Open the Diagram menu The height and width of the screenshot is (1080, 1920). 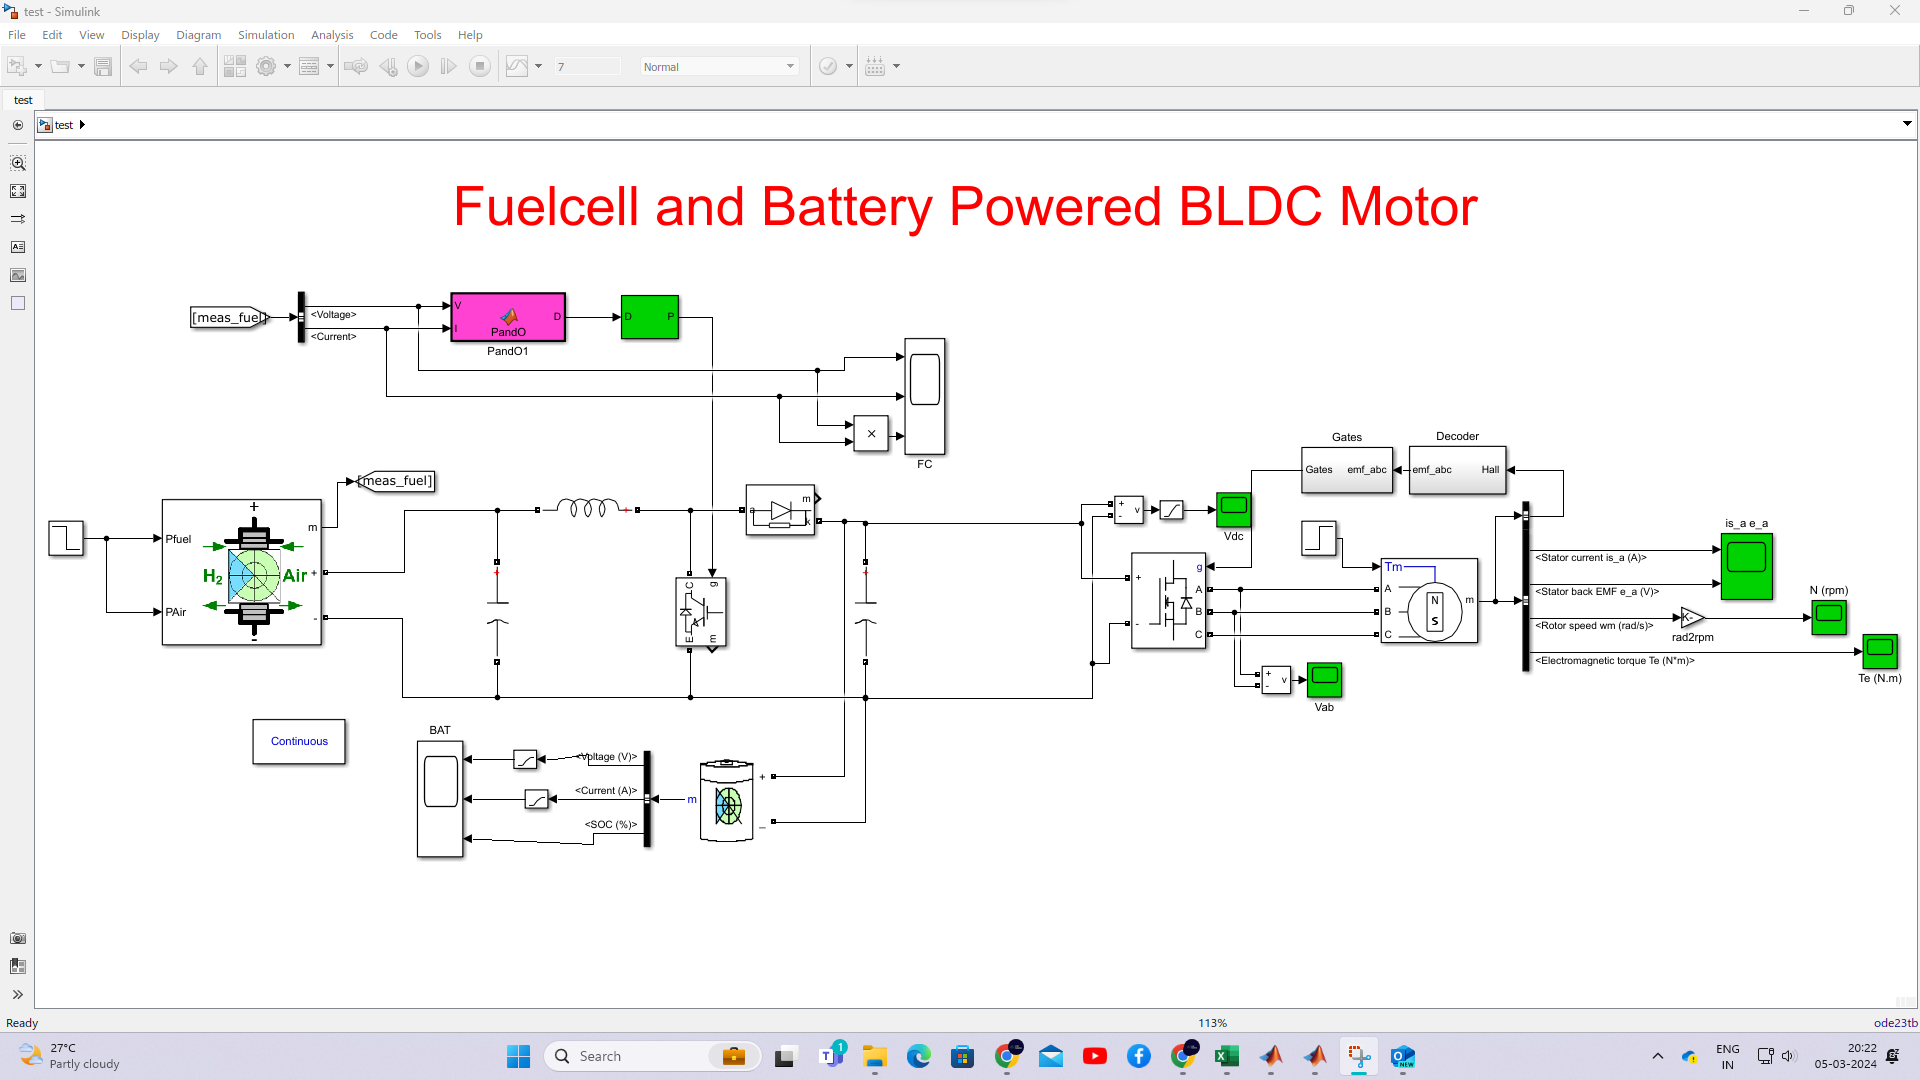click(198, 34)
